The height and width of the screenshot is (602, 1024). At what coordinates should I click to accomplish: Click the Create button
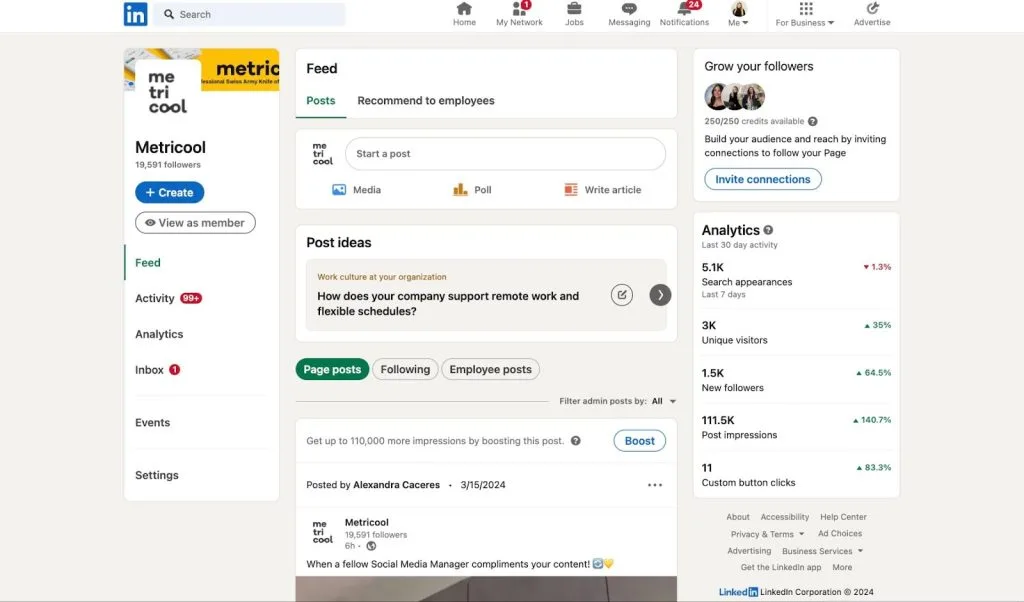[x=170, y=193]
